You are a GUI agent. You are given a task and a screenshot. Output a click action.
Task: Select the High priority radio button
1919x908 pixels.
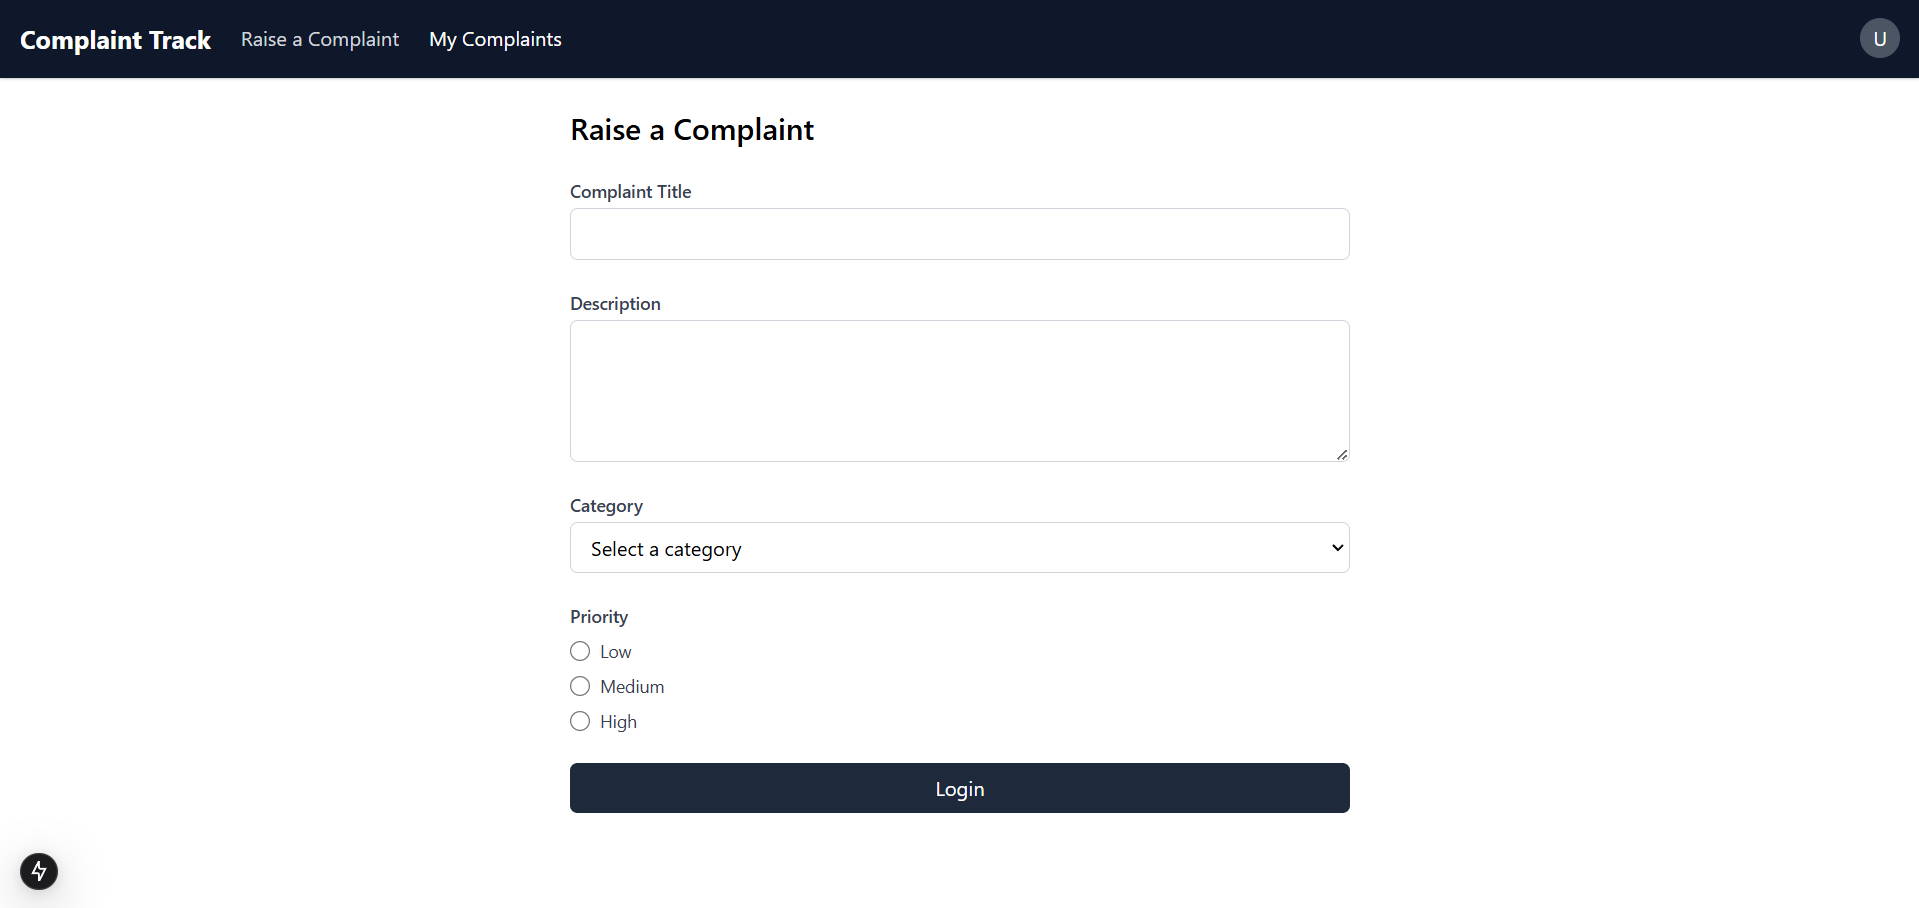[x=580, y=722]
